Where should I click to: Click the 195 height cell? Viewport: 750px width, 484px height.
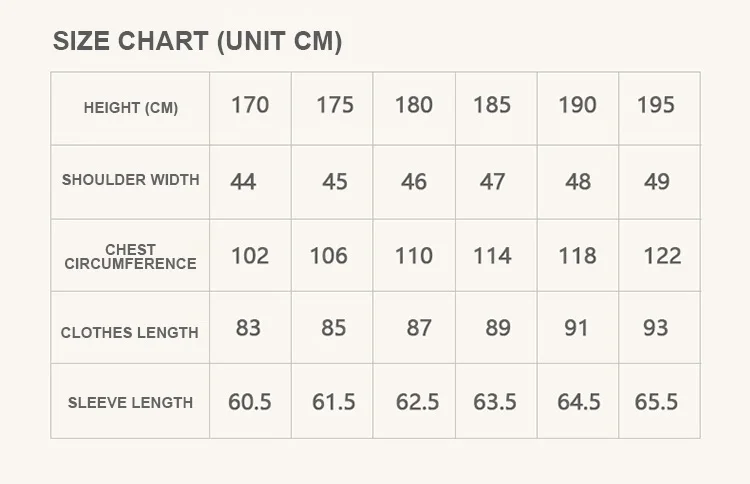tap(656, 105)
